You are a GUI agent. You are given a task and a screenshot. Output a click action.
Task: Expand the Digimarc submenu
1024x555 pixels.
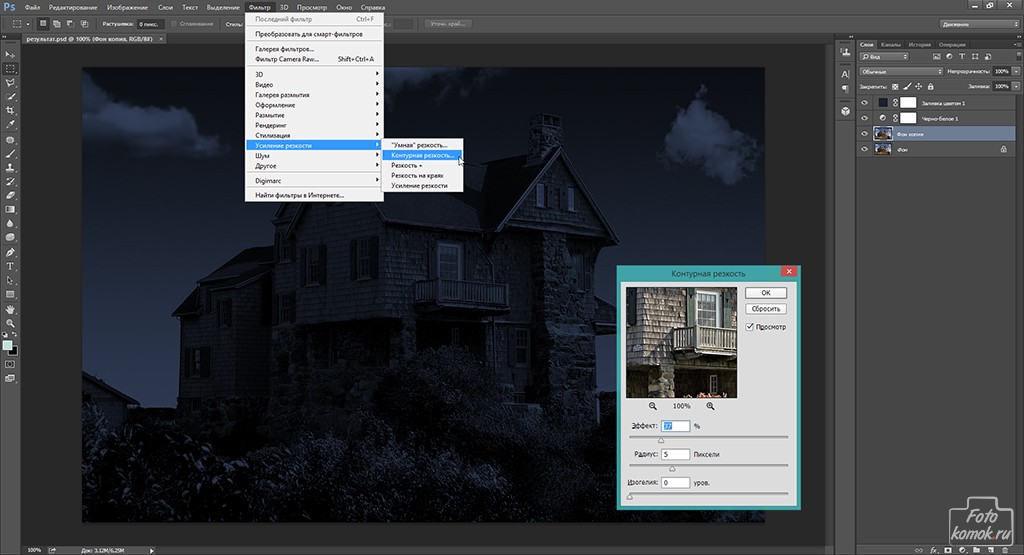[314, 181]
